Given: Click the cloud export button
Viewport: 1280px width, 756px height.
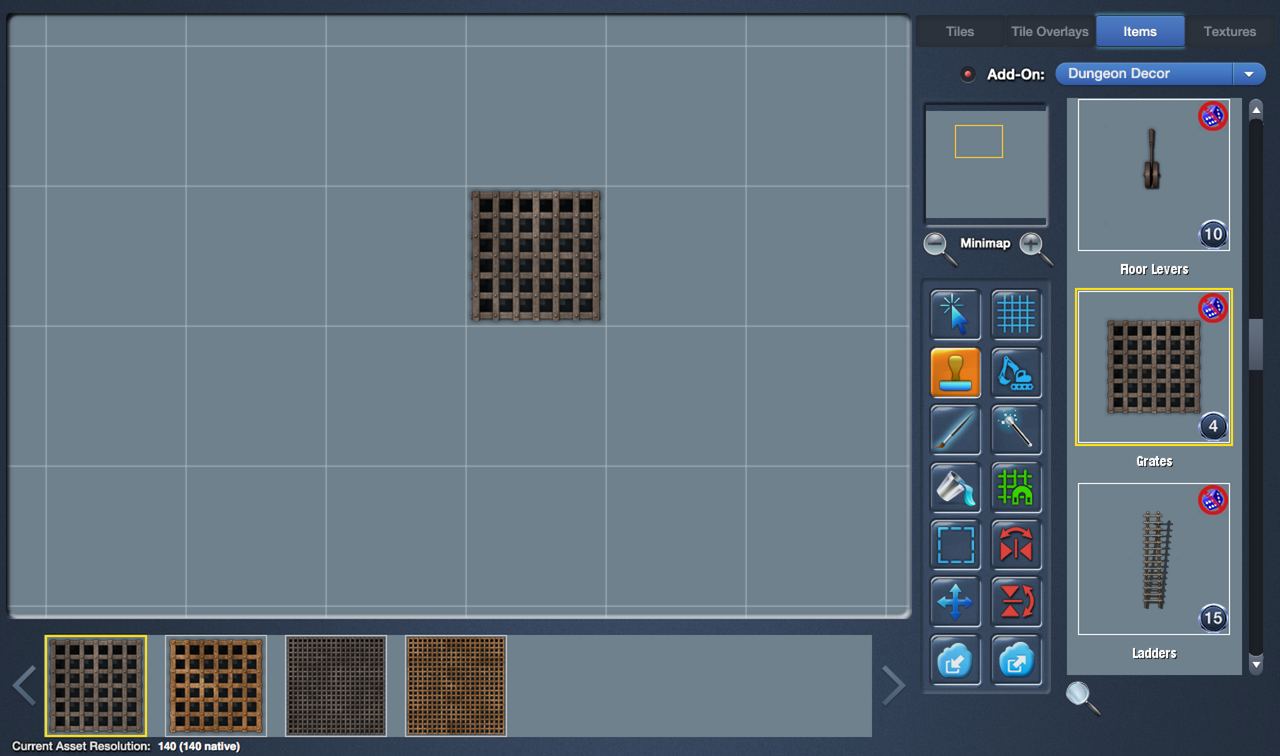Looking at the screenshot, I should pos(1016,660).
